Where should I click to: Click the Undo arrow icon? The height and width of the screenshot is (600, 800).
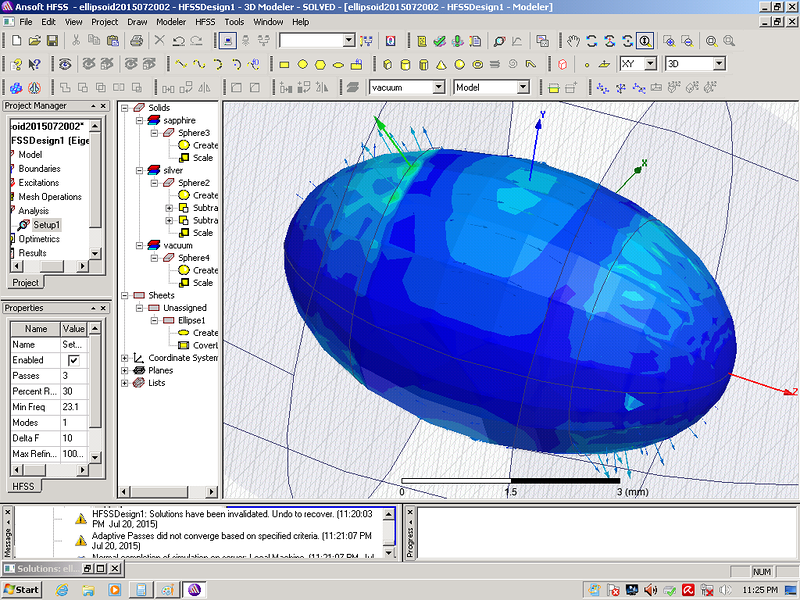click(x=179, y=41)
